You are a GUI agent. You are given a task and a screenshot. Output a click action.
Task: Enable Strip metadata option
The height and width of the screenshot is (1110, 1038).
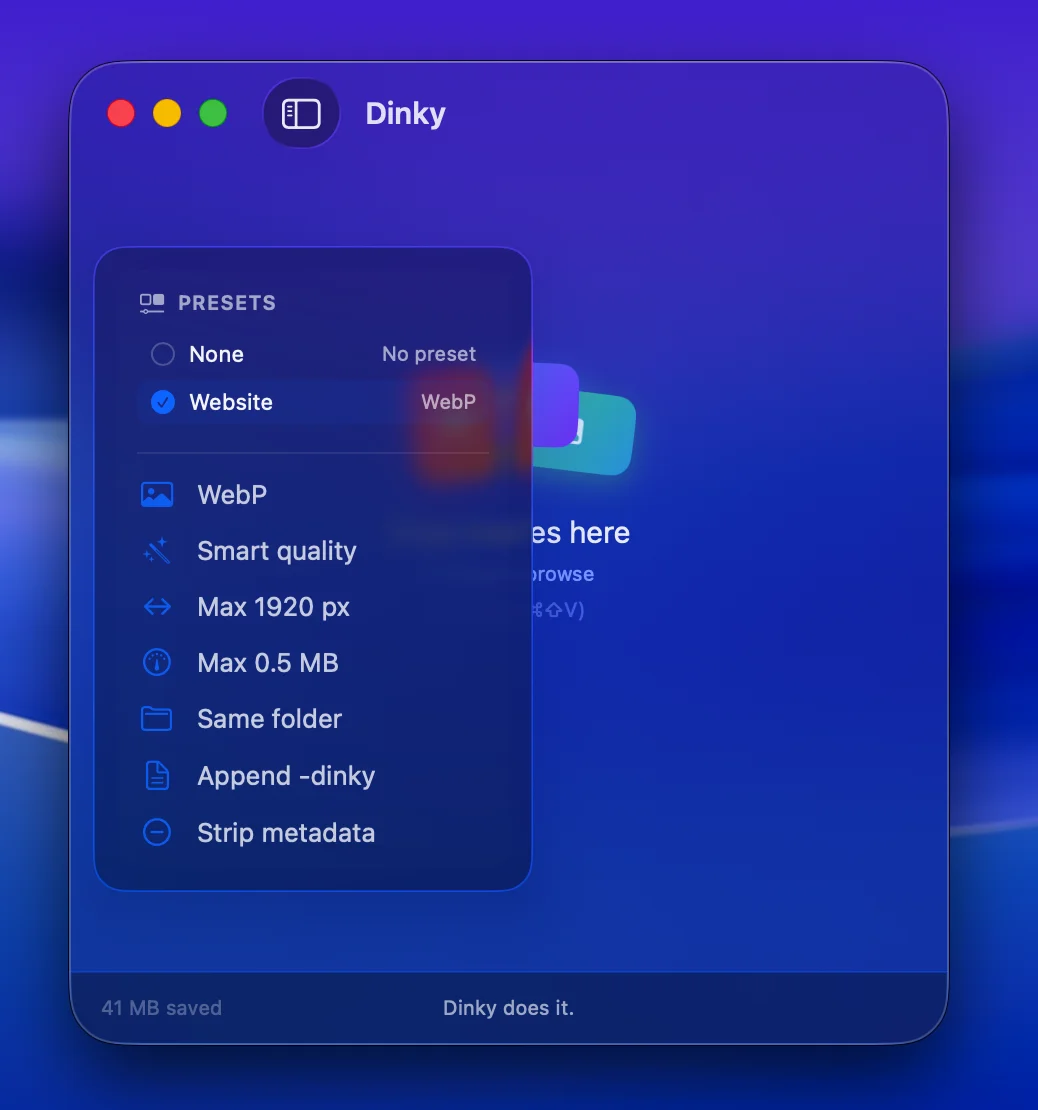coord(287,832)
